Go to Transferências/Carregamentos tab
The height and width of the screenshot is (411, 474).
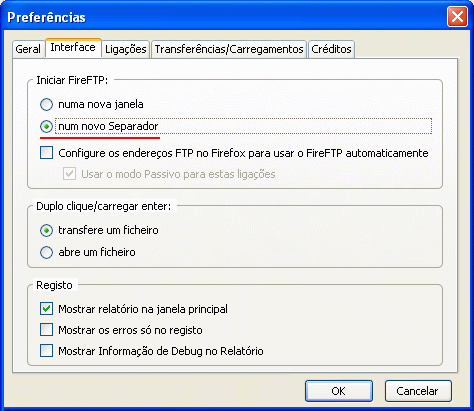click(x=229, y=49)
